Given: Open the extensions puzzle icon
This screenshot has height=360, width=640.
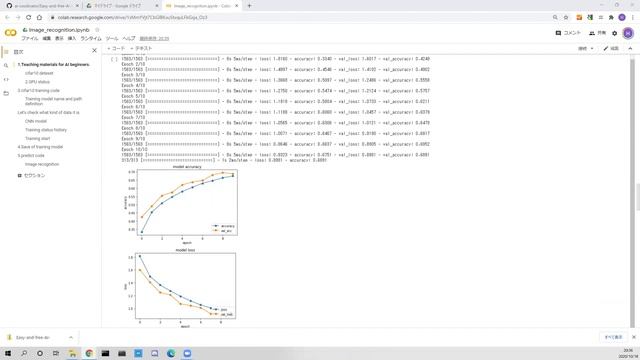Looking at the screenshot, I should 611,18.
